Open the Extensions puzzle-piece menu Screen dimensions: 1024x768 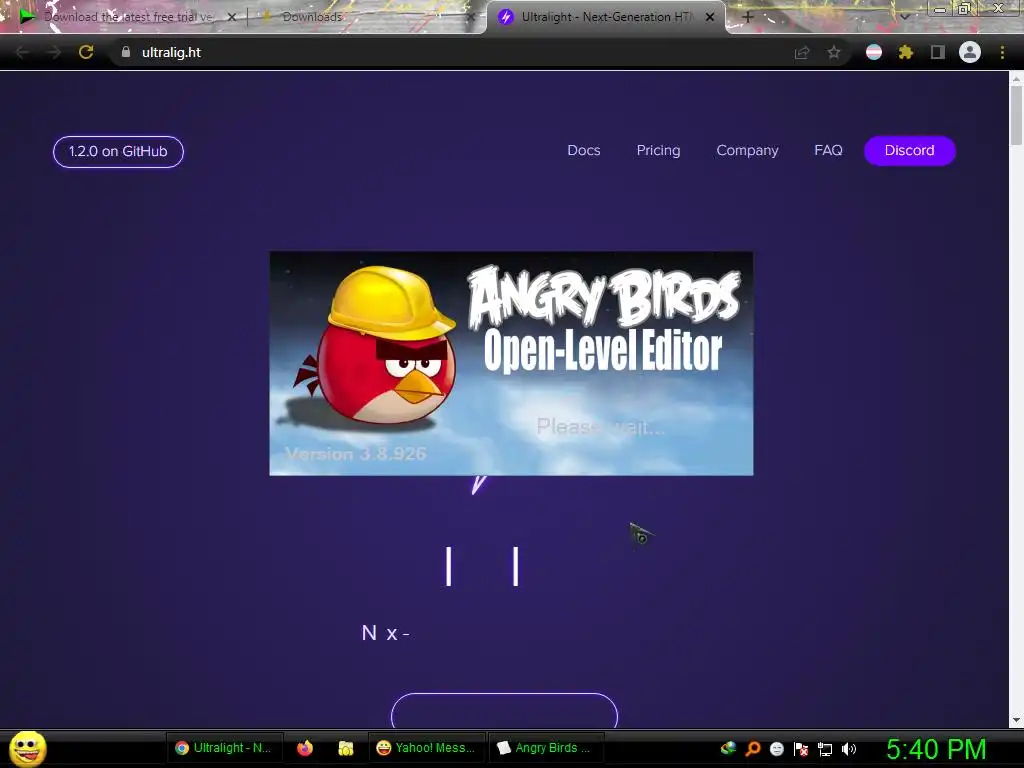pyautogui.click(x=905, y=52)
